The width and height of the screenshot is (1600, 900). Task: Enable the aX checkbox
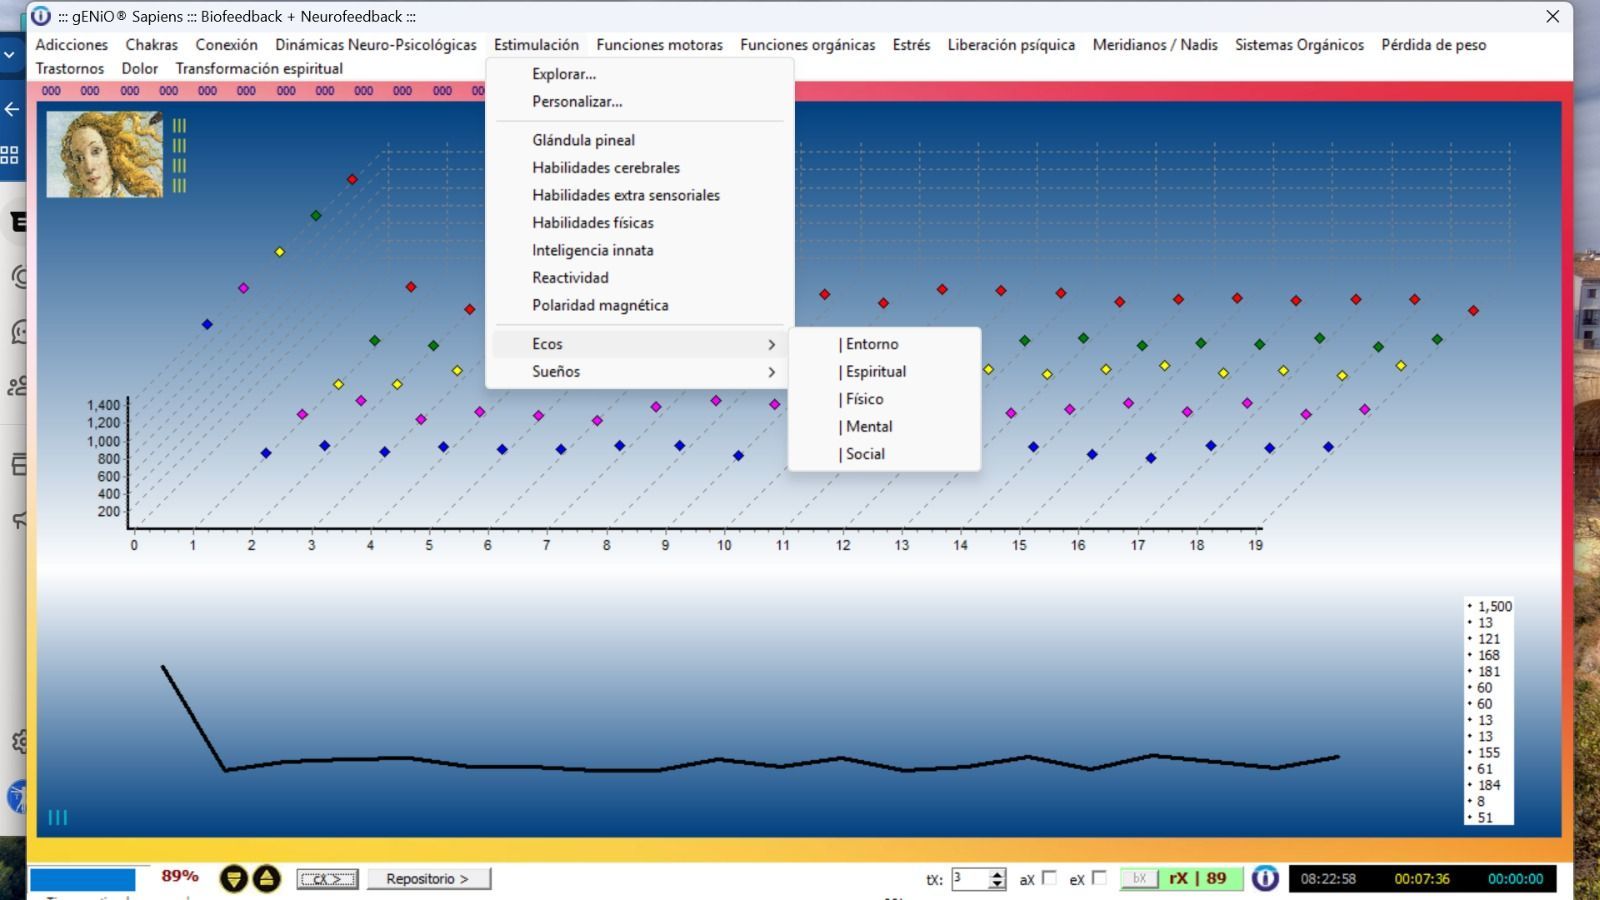click(1049, 878)
